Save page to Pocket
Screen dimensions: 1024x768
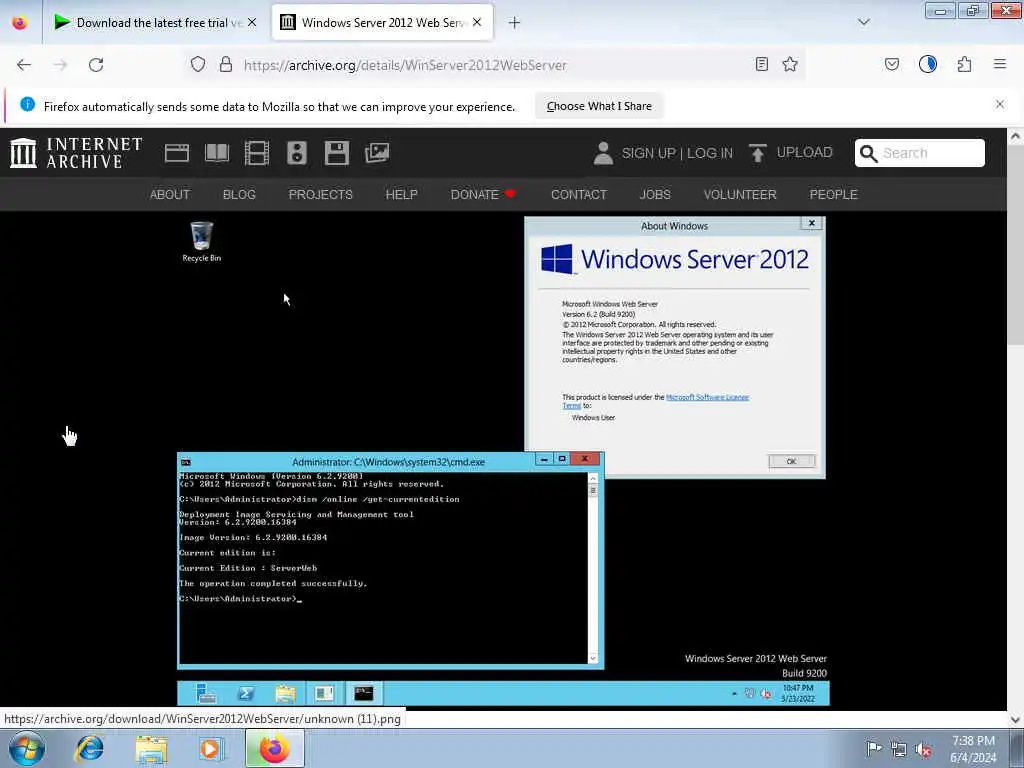click(891, 64)
